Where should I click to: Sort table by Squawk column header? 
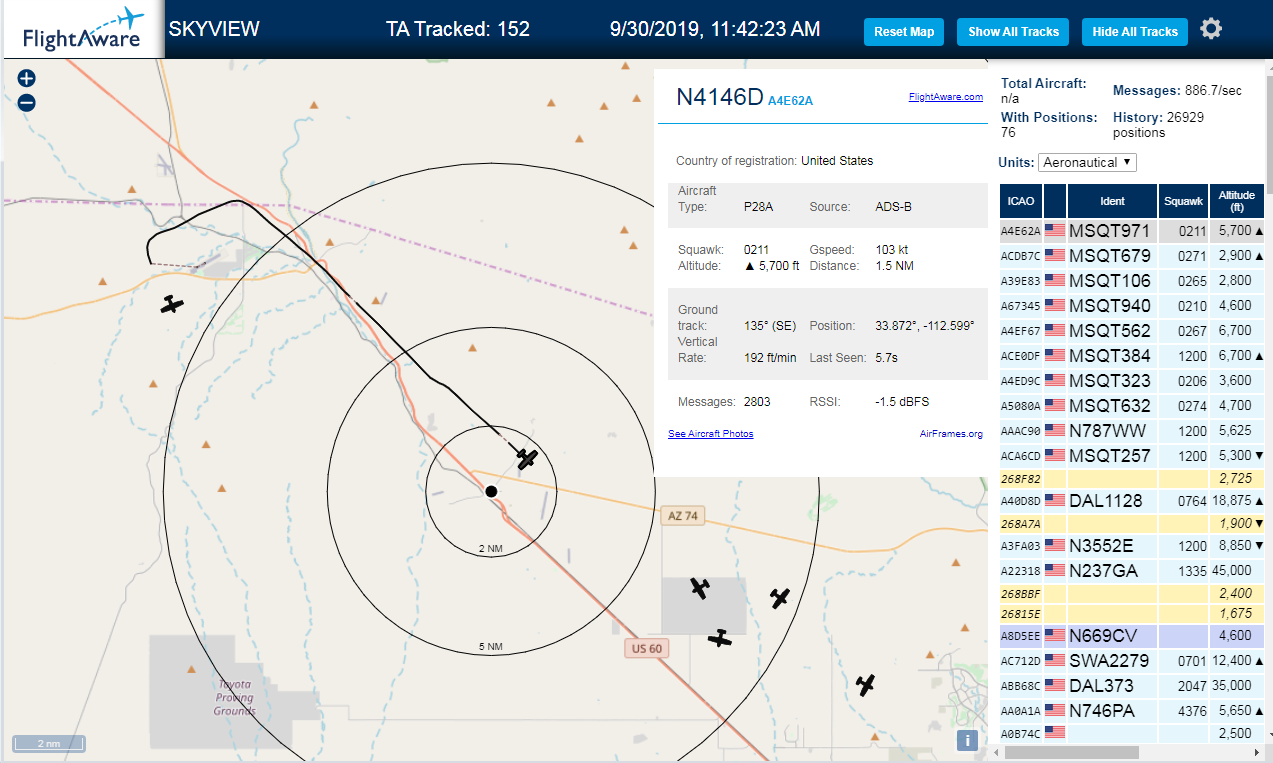tap(1183, 201)
